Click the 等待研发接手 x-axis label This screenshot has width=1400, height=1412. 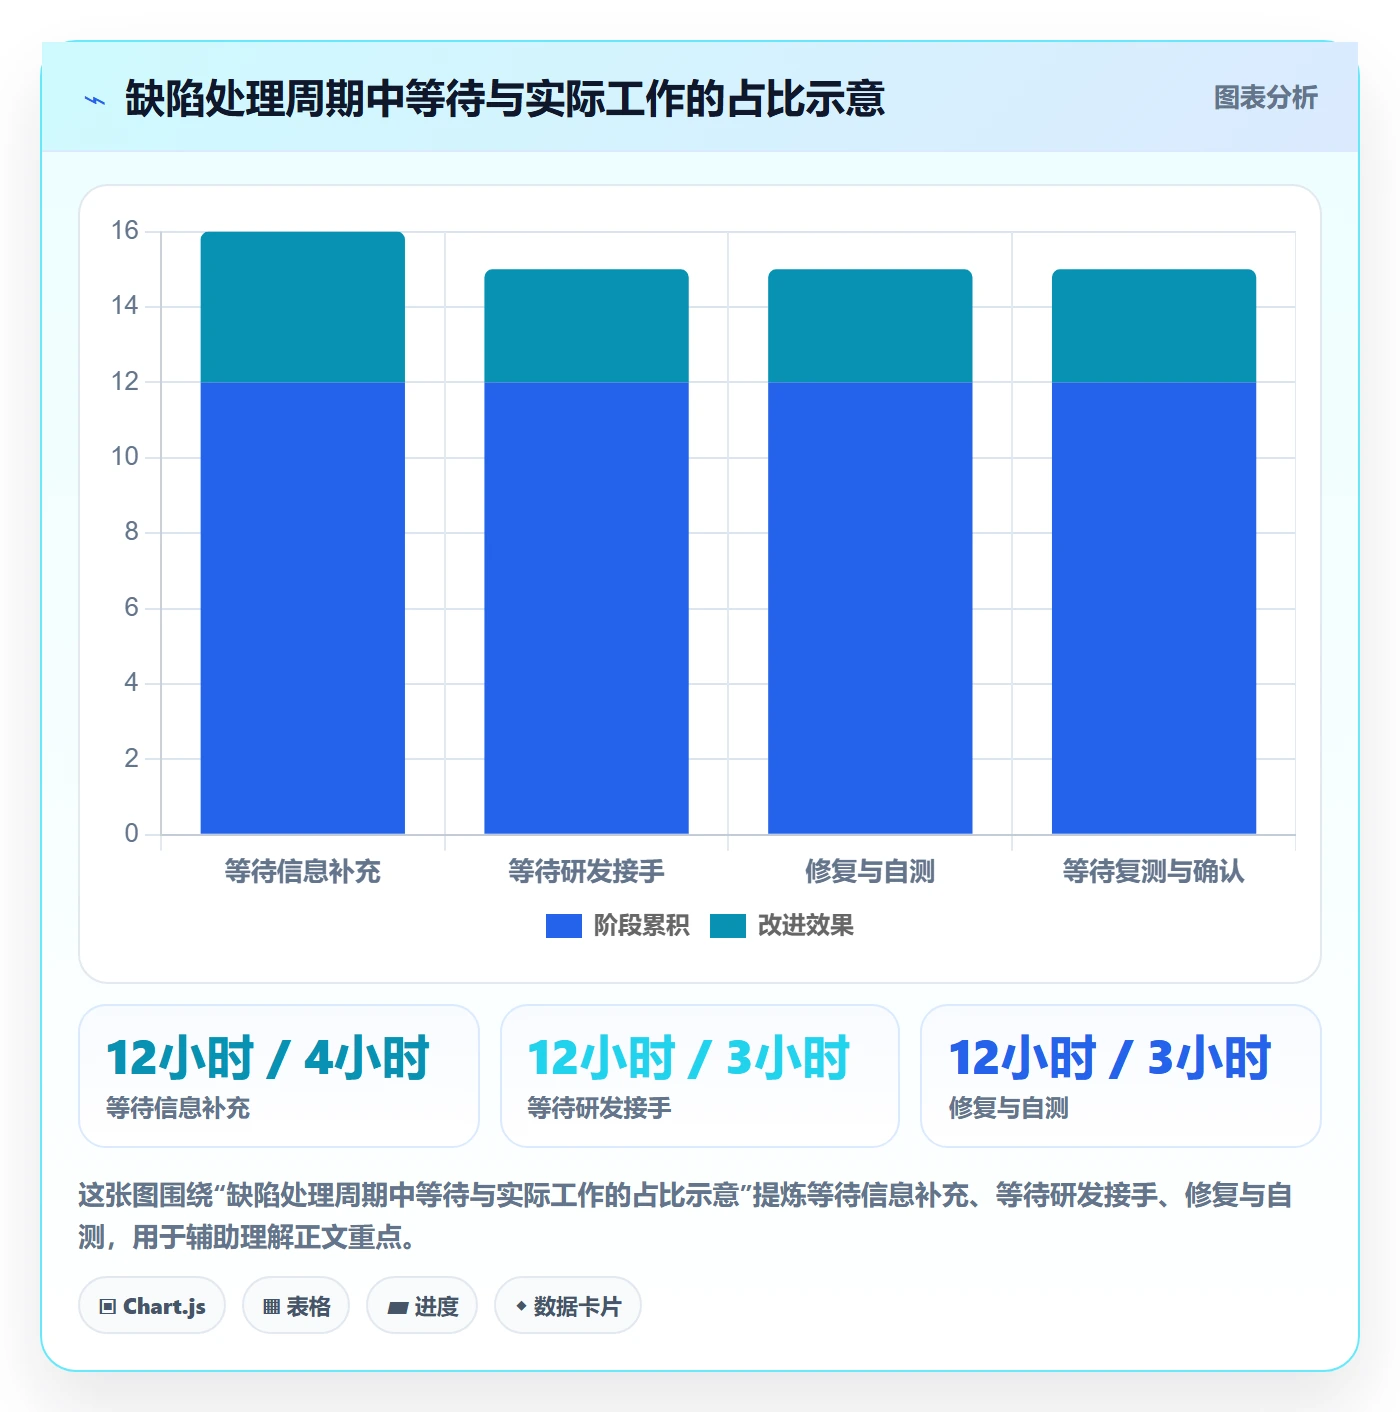tap(587, 872)
